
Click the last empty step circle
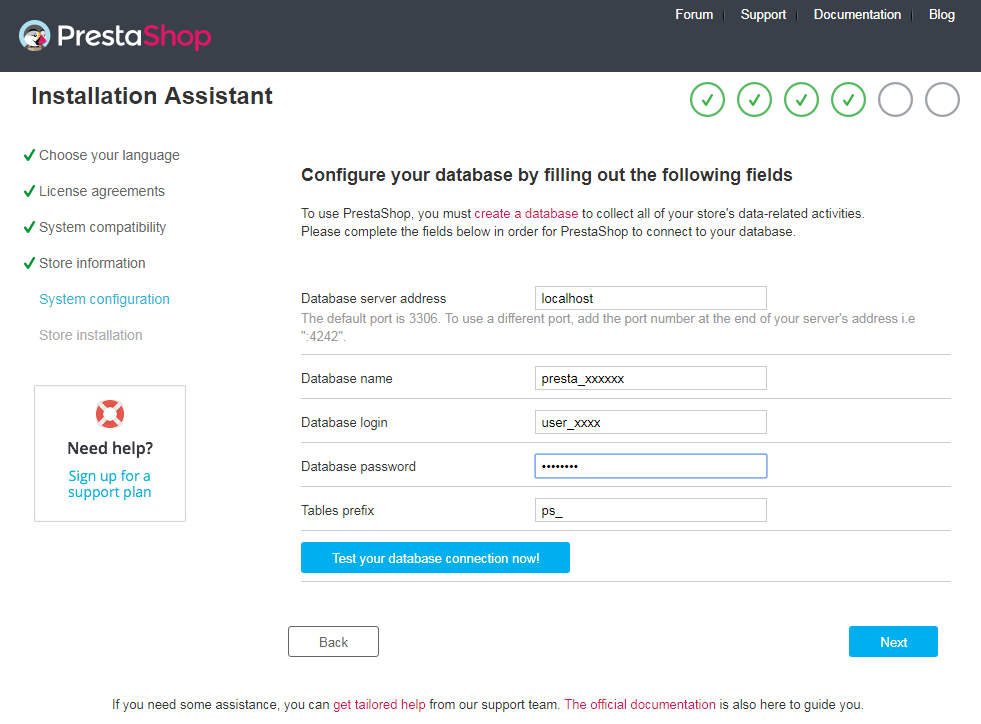pyautogui.click(x=942, y=99)
